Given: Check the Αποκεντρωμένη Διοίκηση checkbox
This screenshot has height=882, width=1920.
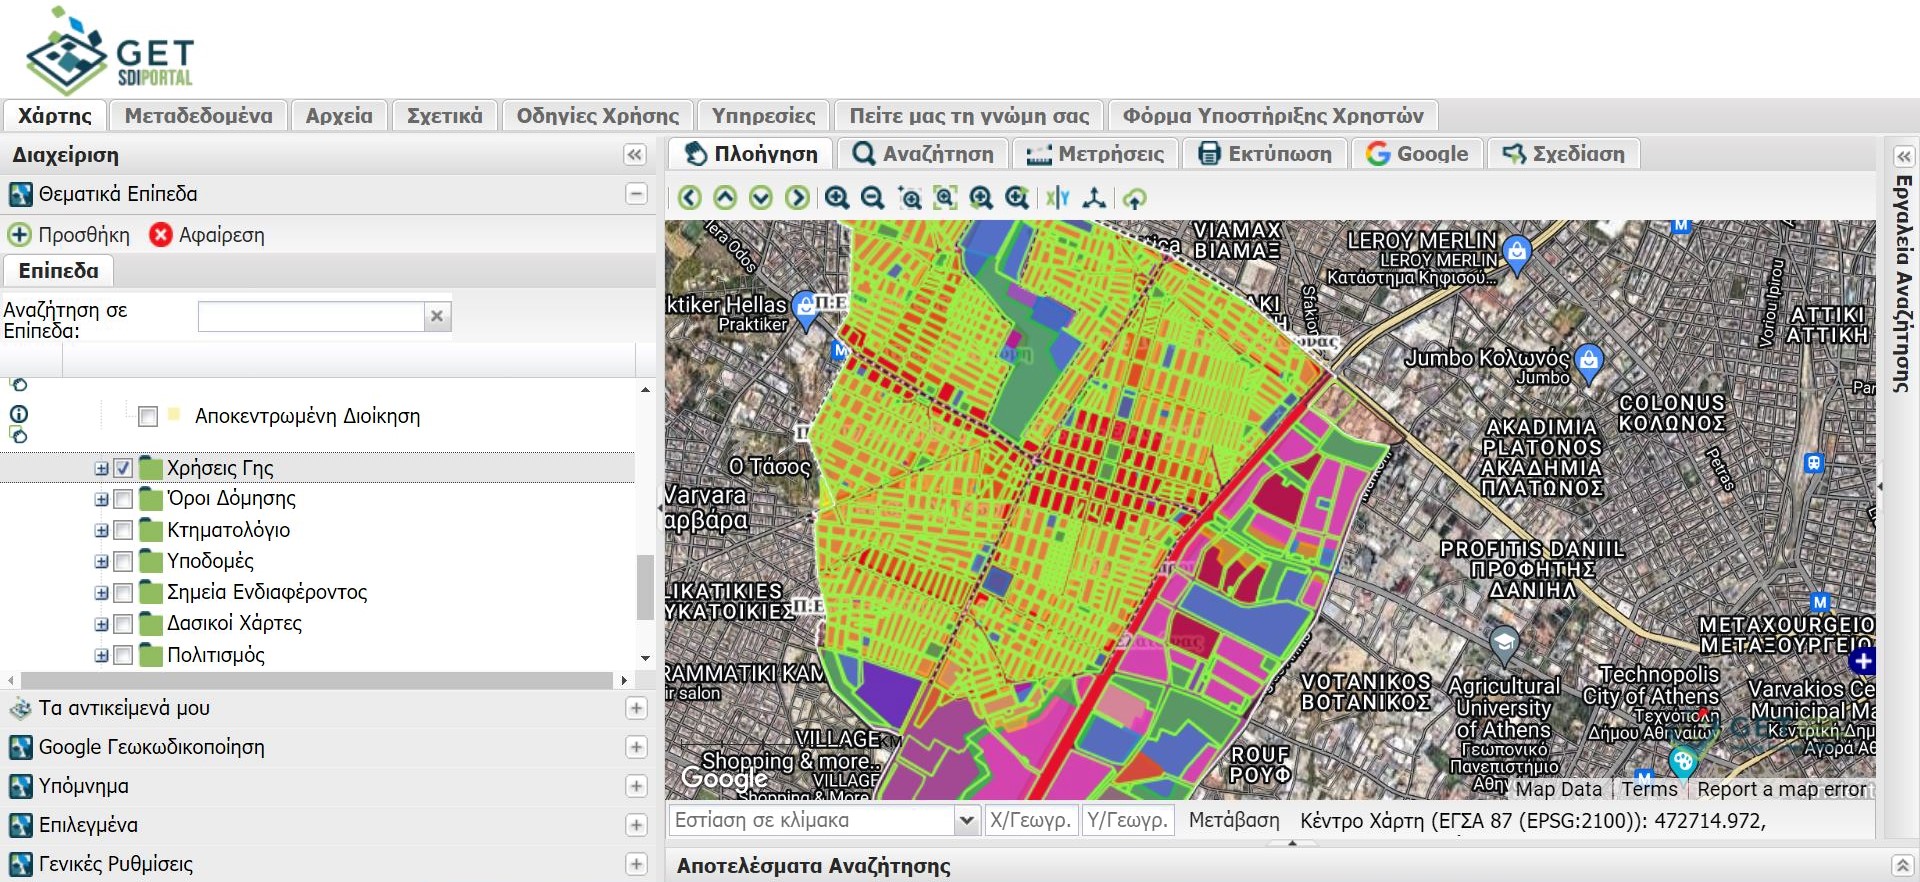Looking at the screenshot, I should coord(148,416).
